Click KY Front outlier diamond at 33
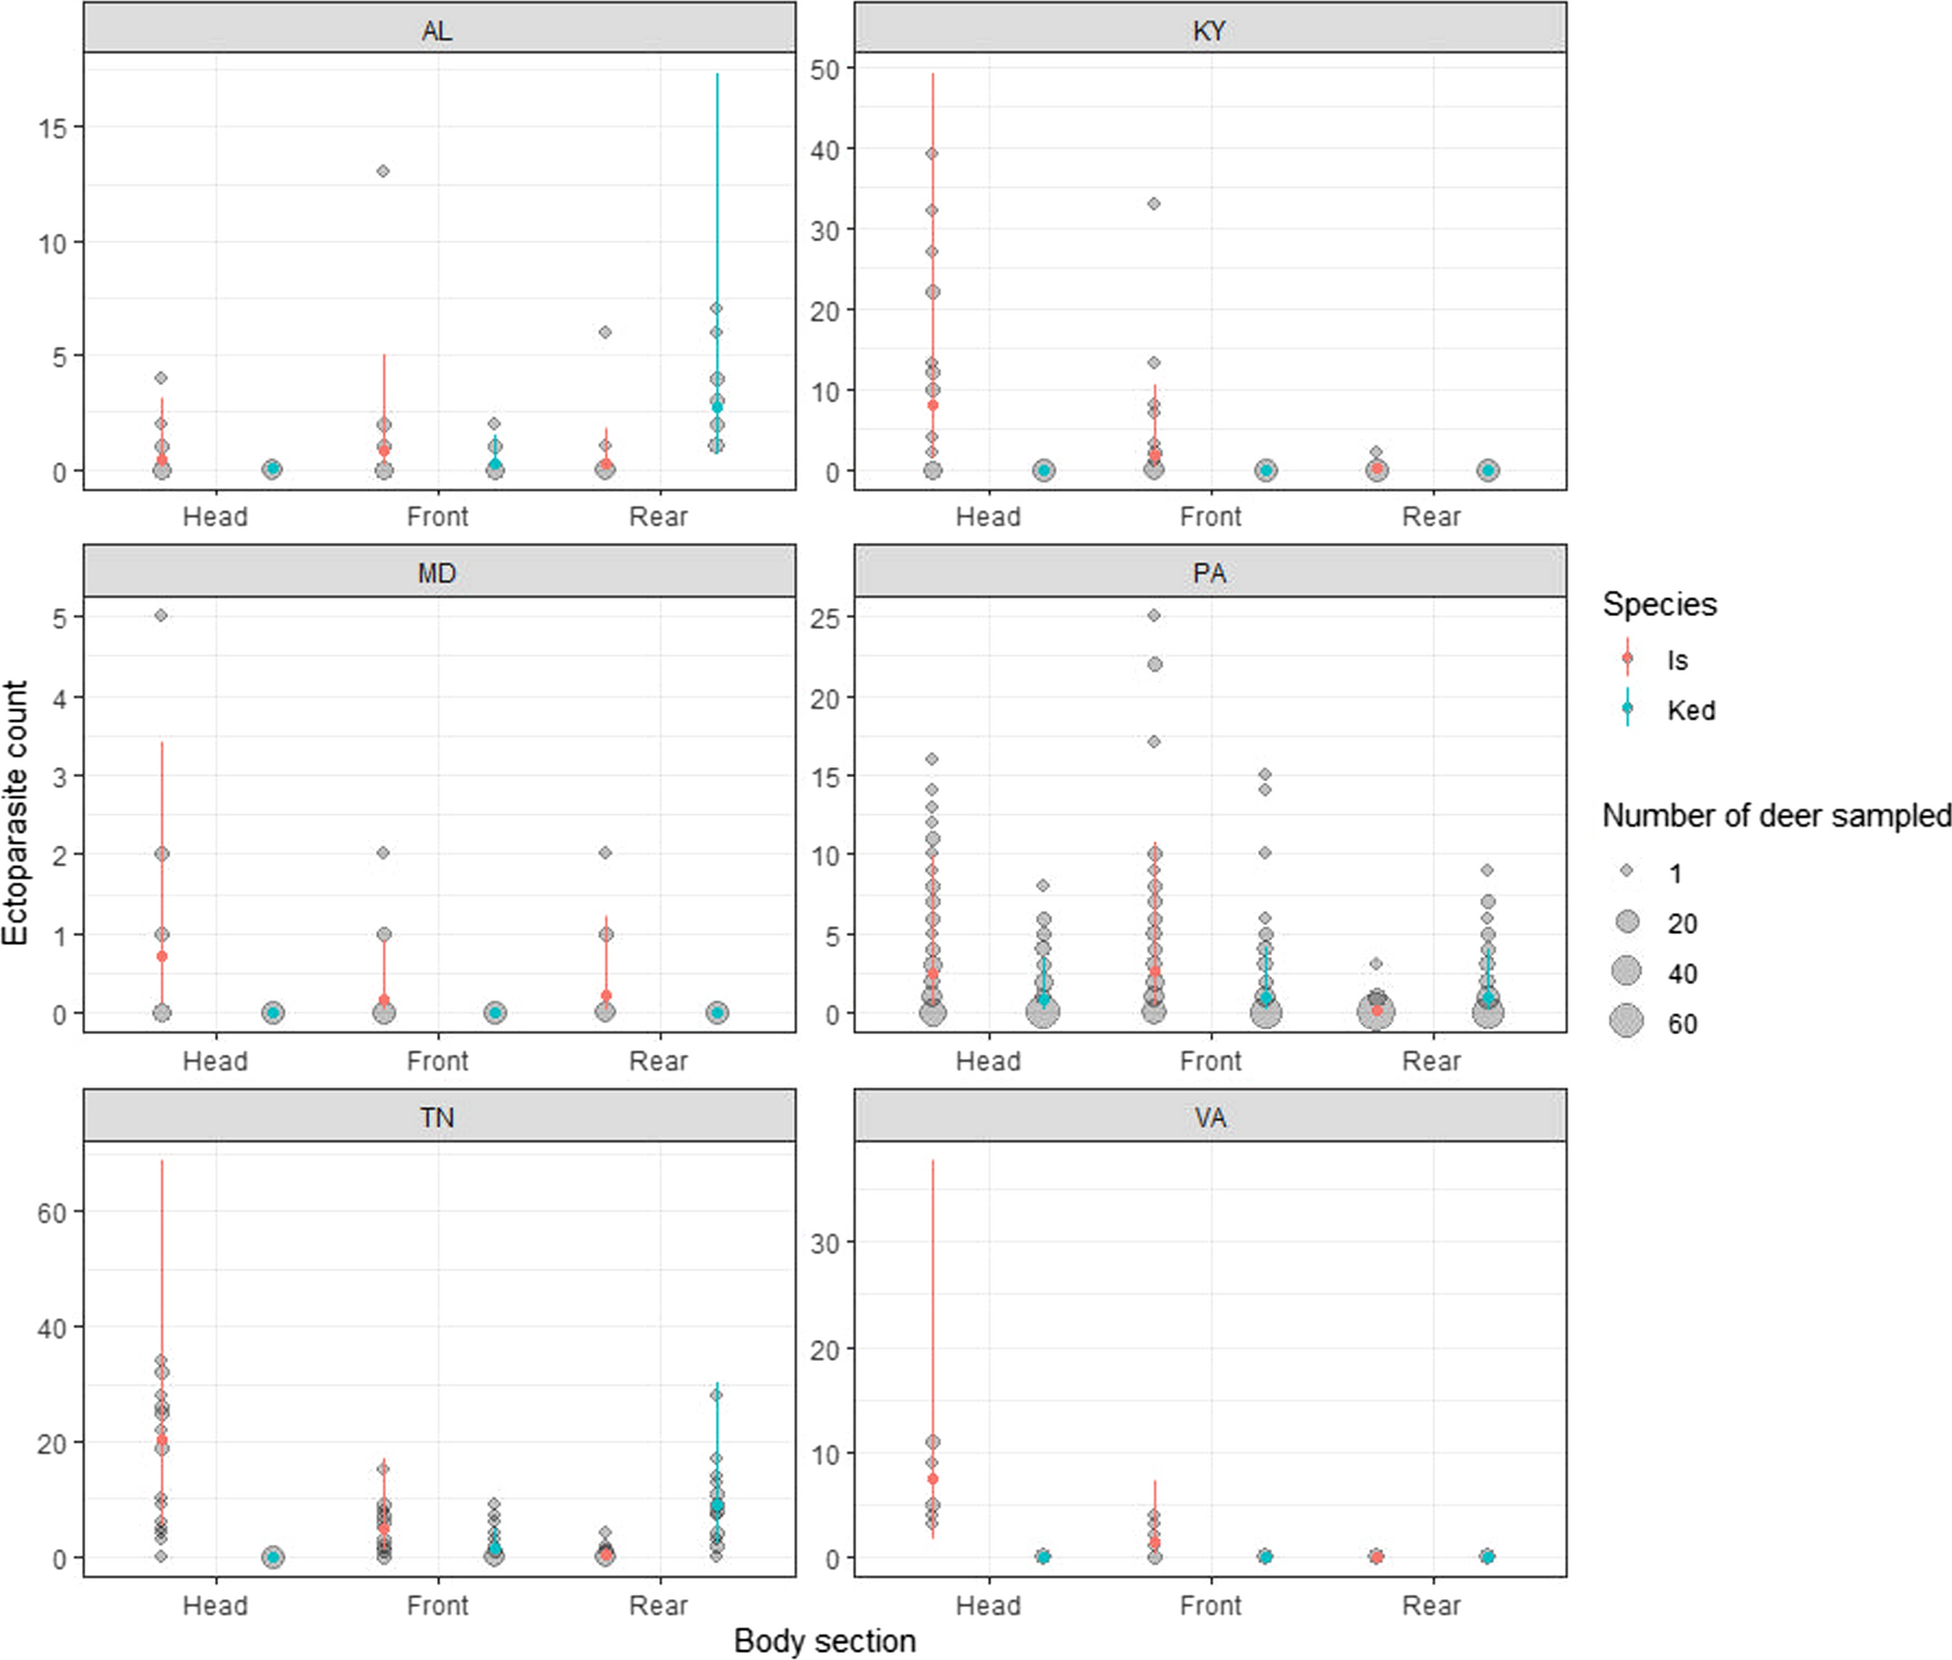1952x1660 pixels. [1154, 204]
